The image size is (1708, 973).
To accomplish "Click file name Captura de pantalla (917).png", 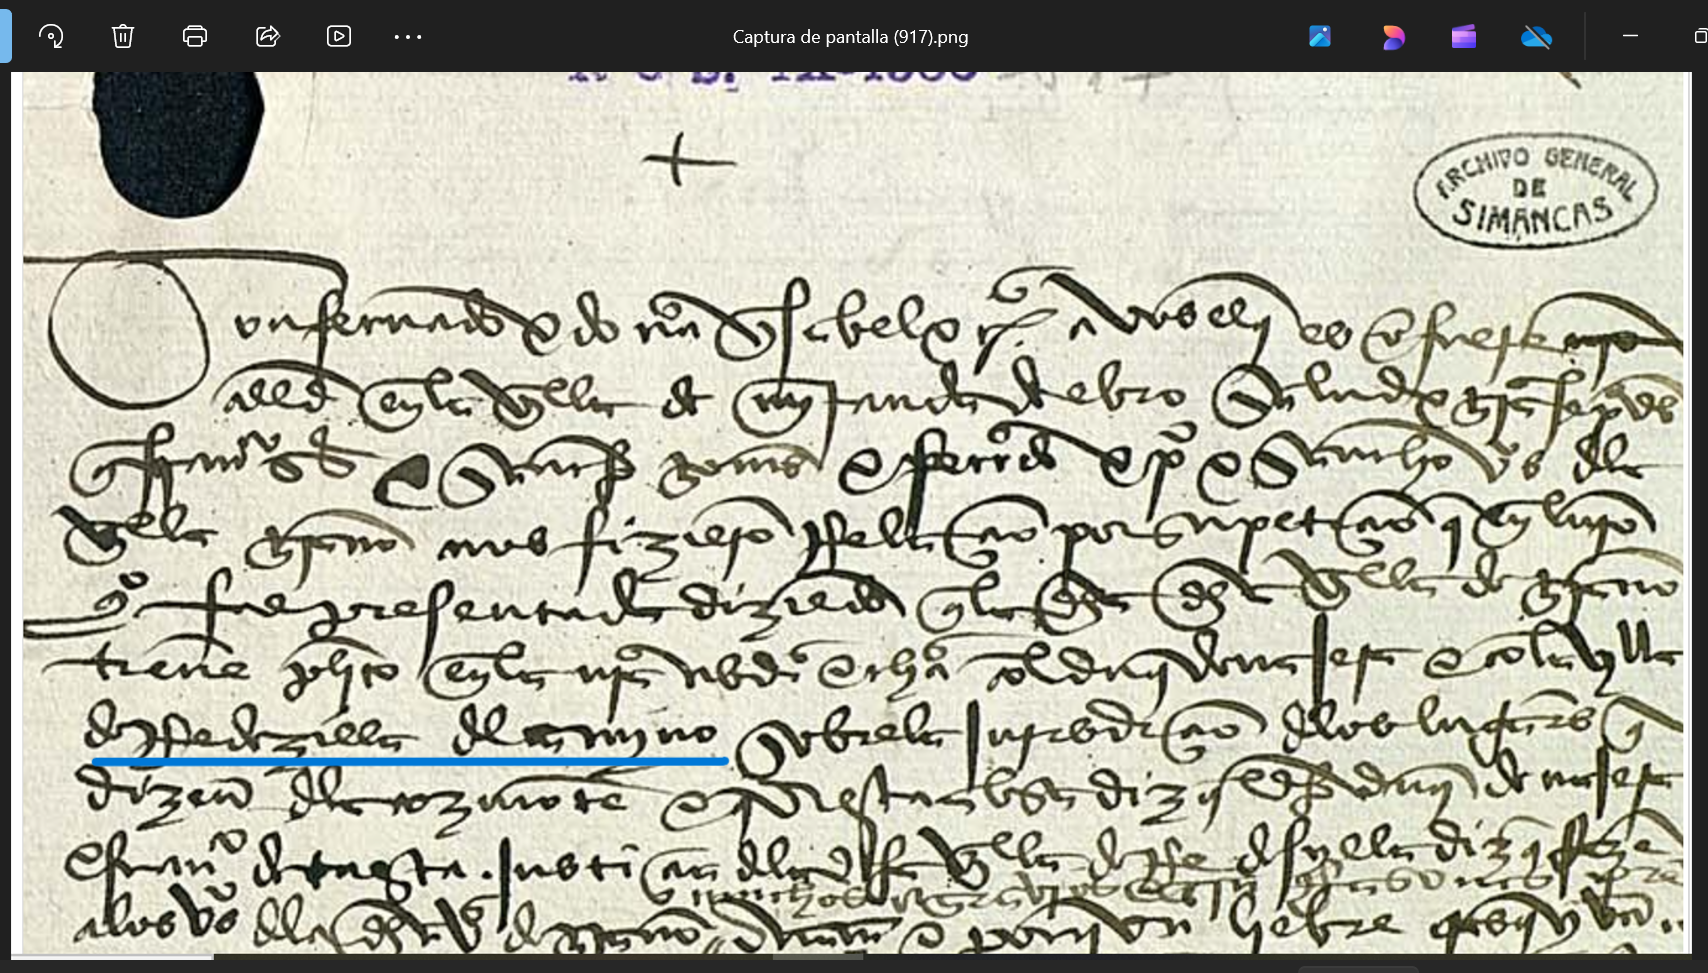I will click(x=850, y=37).
